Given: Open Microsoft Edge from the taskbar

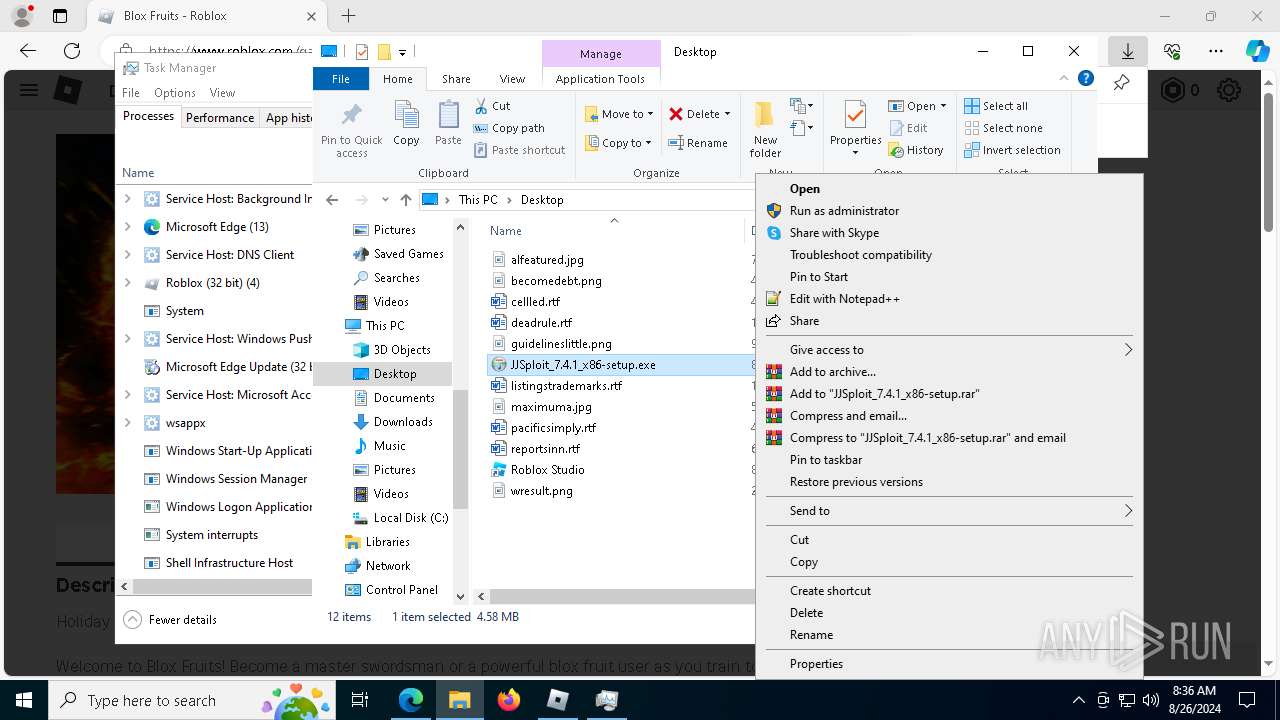Looking at the screenshot, I should click(411, 700).
